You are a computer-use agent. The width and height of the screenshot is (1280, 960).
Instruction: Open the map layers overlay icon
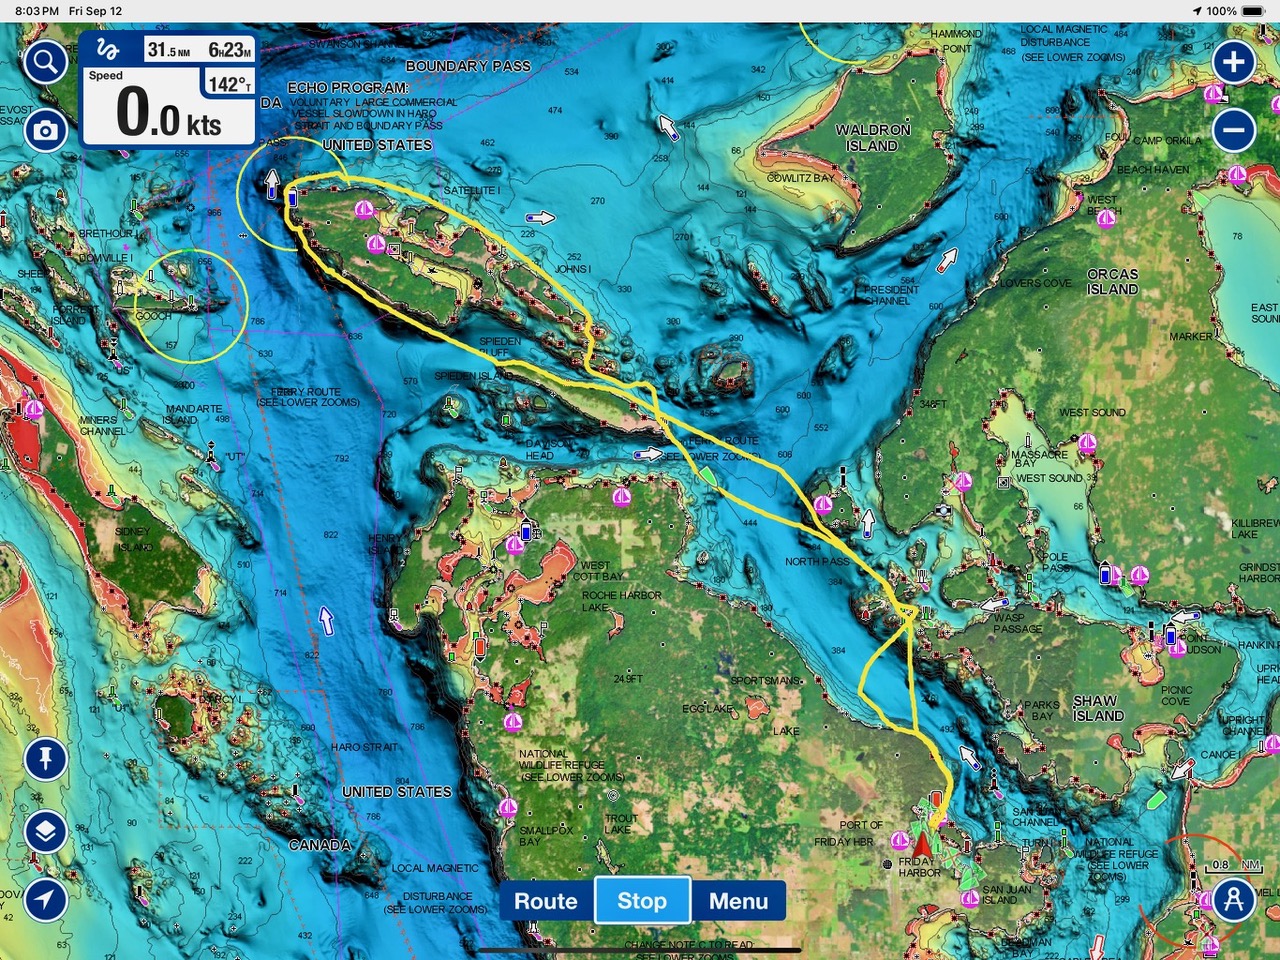[x=45, y=831]
